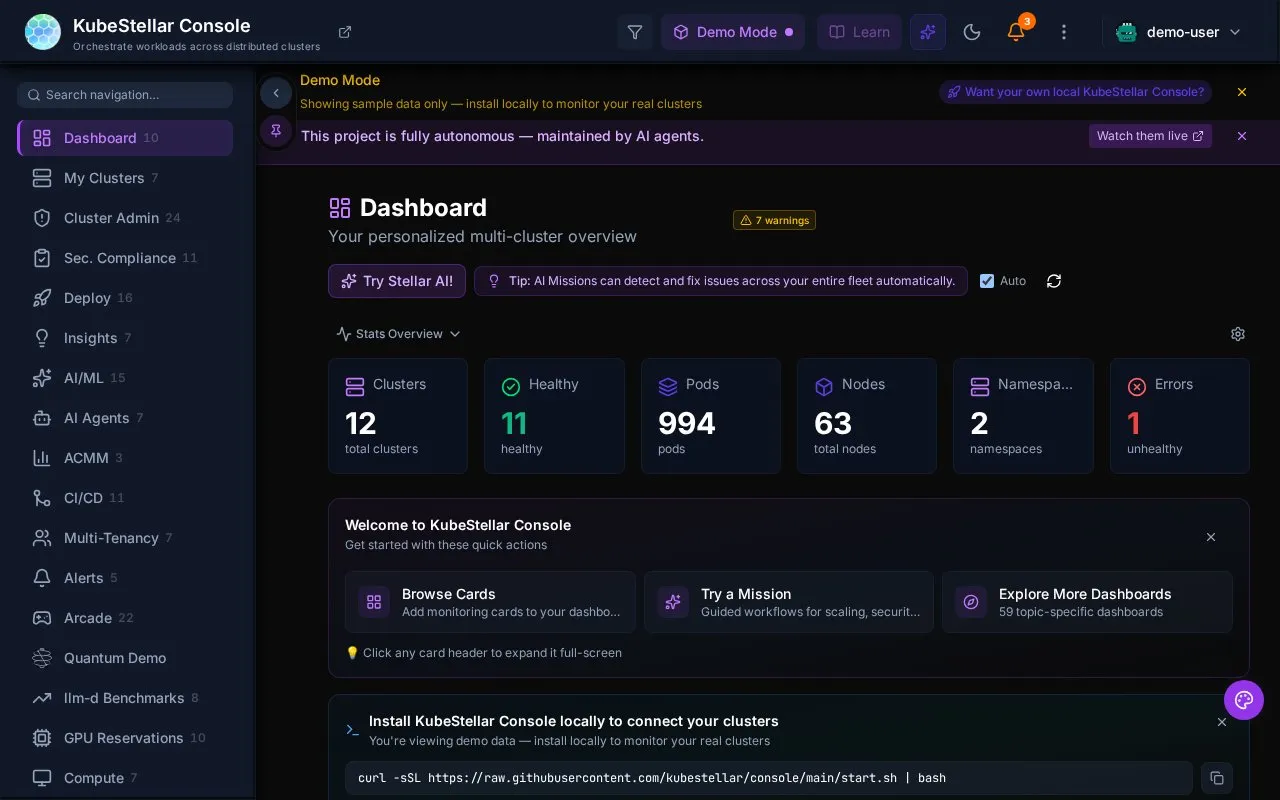
Task: Toggle dark mode moon icon
Action: (972, 32)
